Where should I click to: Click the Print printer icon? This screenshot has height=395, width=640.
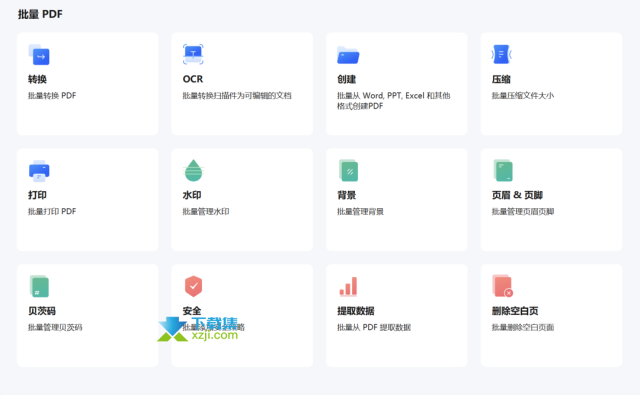[39, 171]
